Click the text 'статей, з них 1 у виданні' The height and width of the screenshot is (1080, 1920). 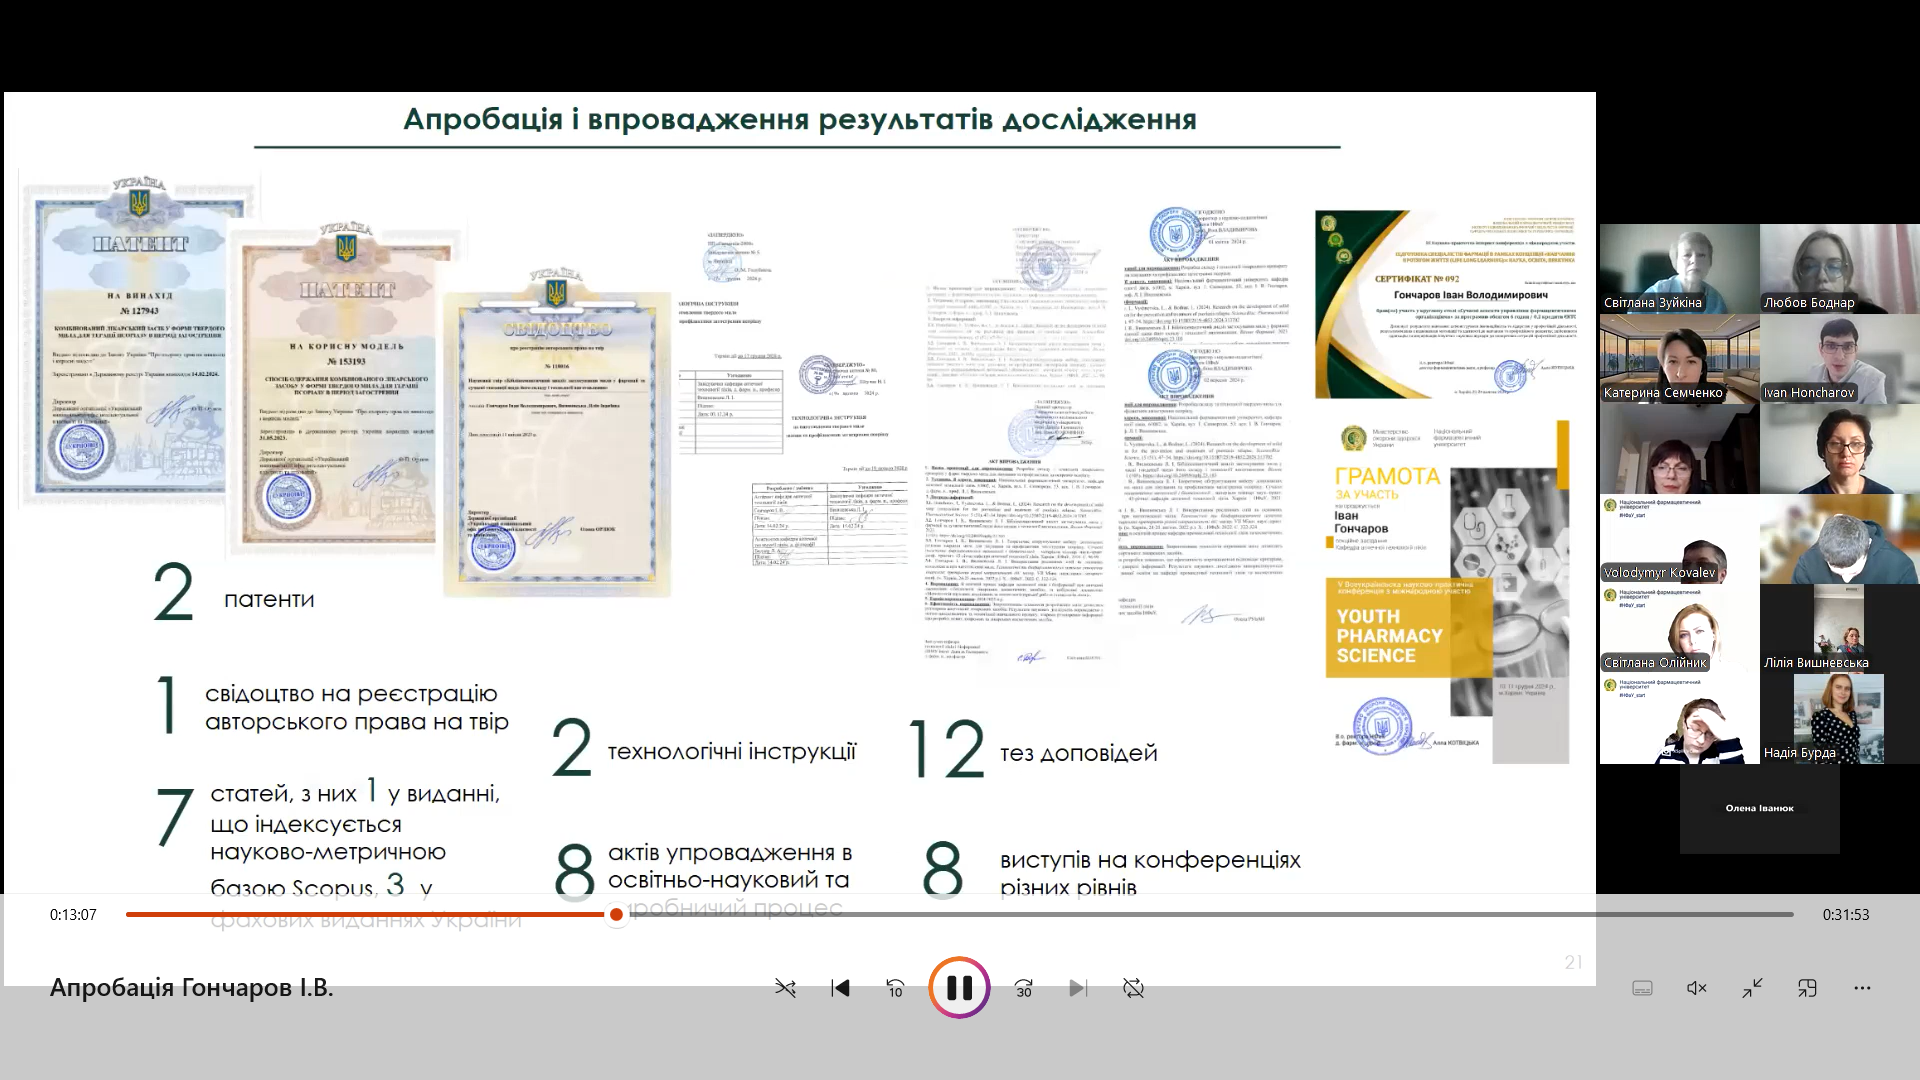point(355,792)
